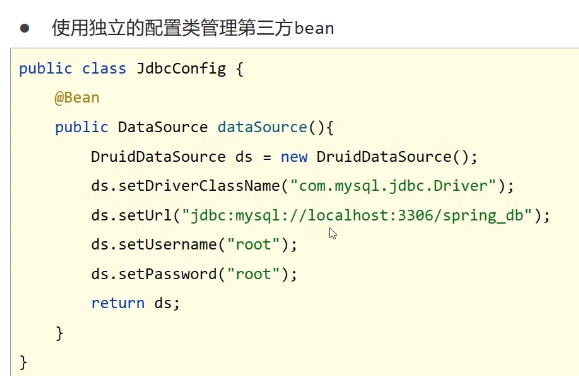Image resolution: width=579 pixels, height=376 pixels.
Task: Click the new keyword
Action: click(x=294, y=157)
